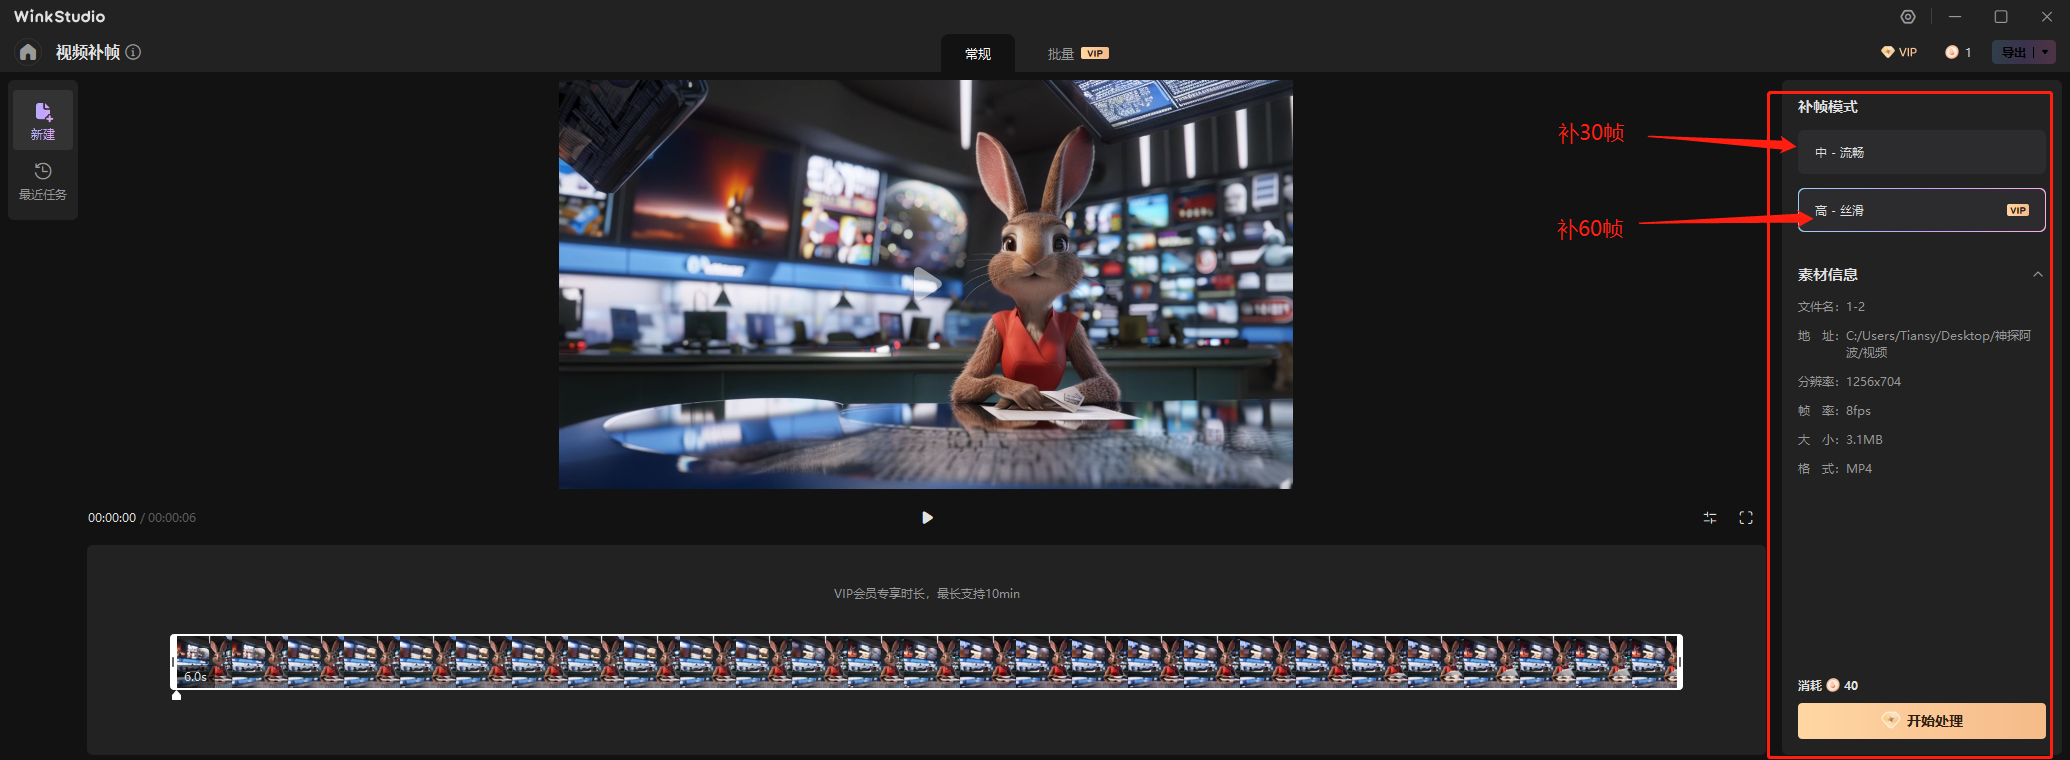This screenshot has width=2070, height=760.
Task: Click the WinkStudio title logo
Action: 59,16
